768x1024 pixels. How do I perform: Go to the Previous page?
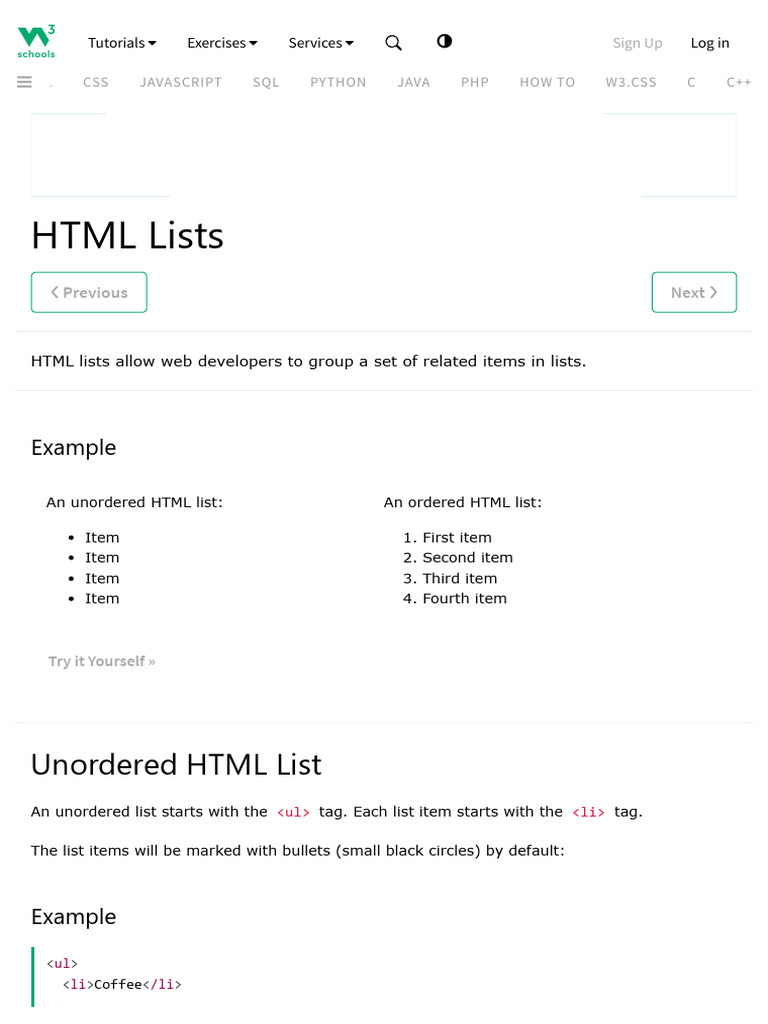click(89, 292)
